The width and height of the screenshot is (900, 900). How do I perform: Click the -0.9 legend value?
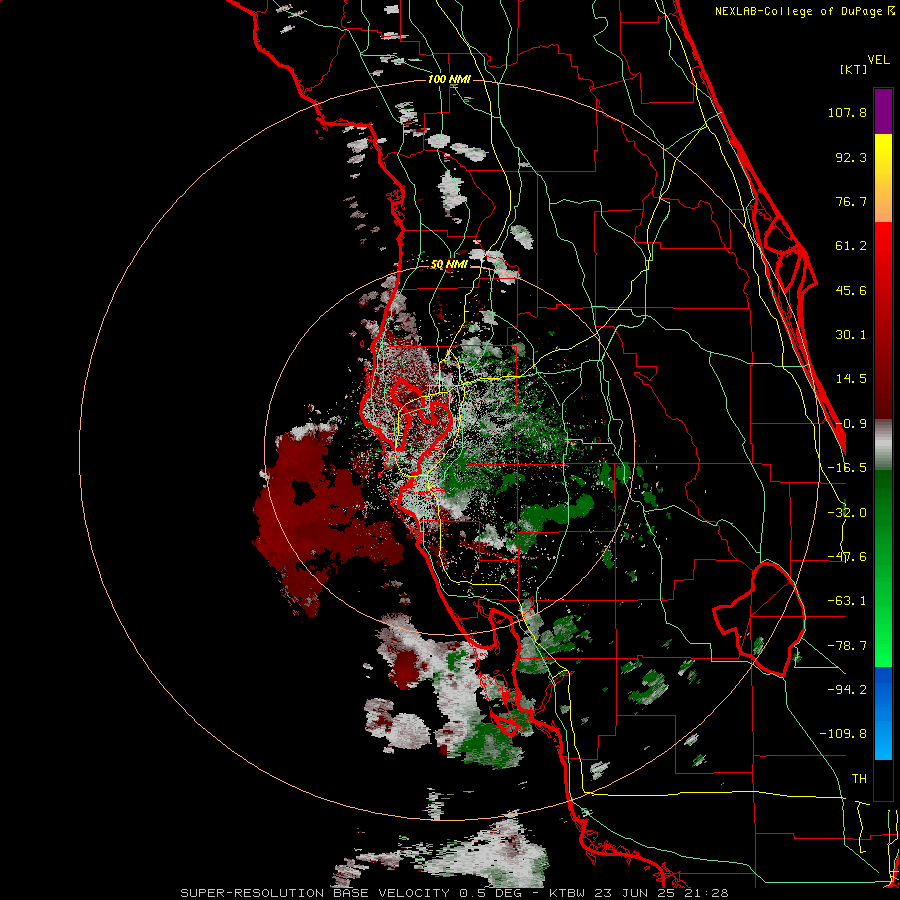pos(851,424)
